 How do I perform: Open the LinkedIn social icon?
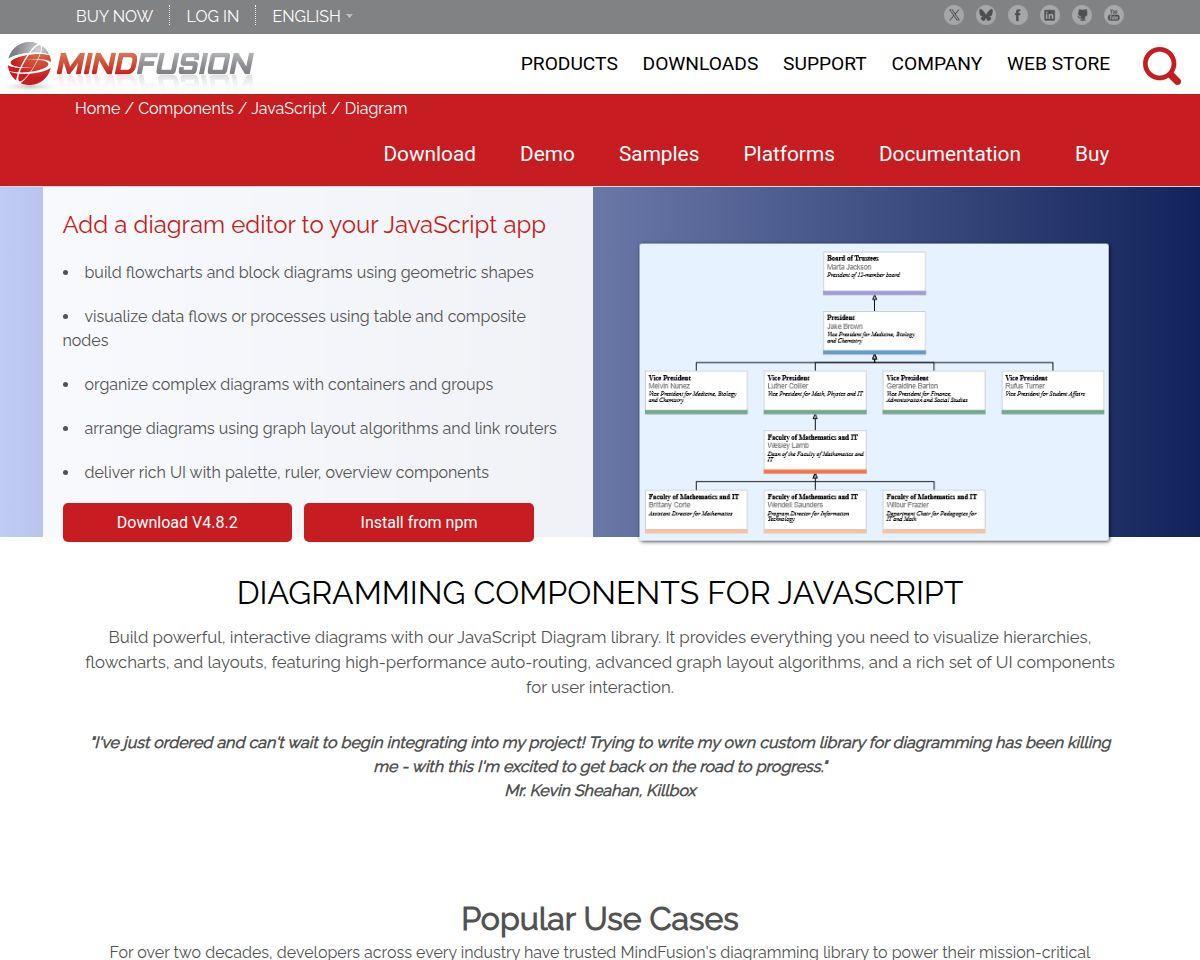click(1050, 15)
